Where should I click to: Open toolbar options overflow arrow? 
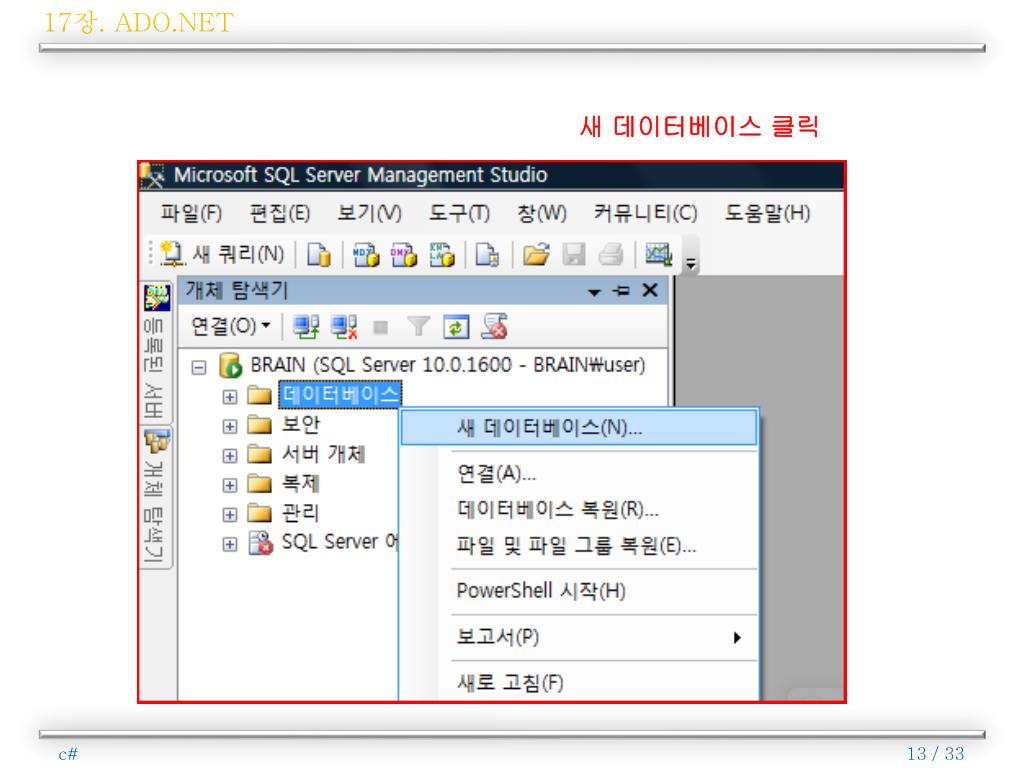(690, 263)
